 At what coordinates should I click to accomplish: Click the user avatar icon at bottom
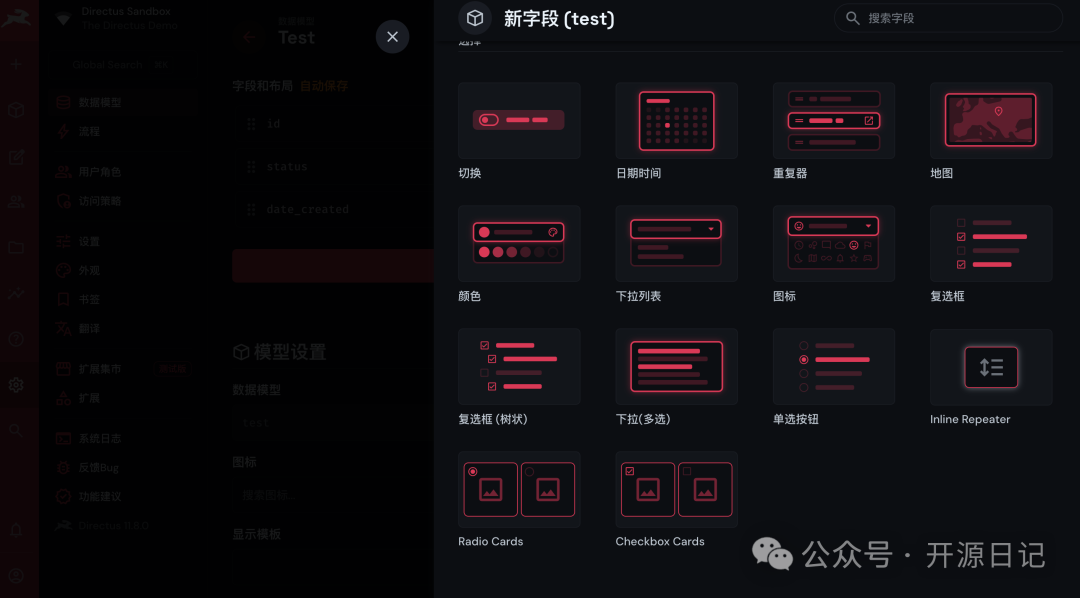point(17,576)
